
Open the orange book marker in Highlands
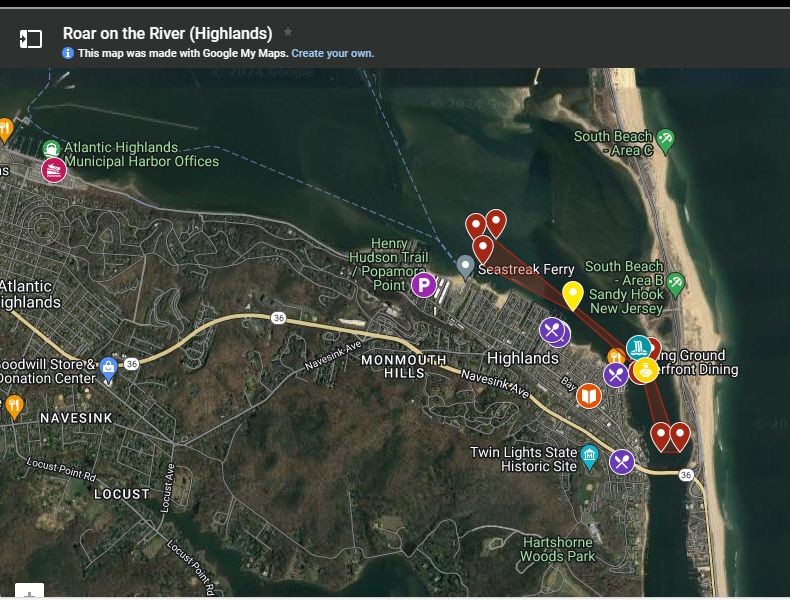(590, 396)
